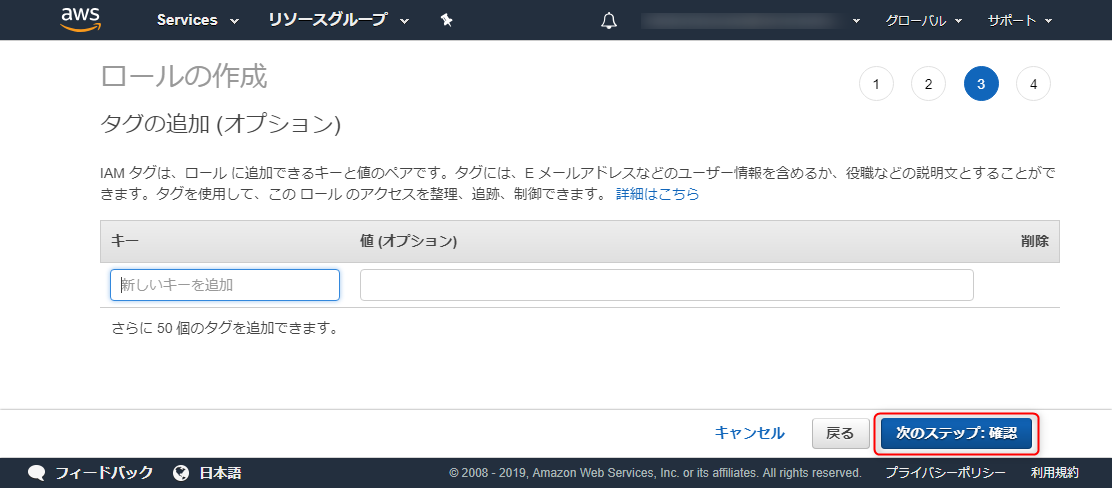Click the AWS logo home icon

point(81,19)
